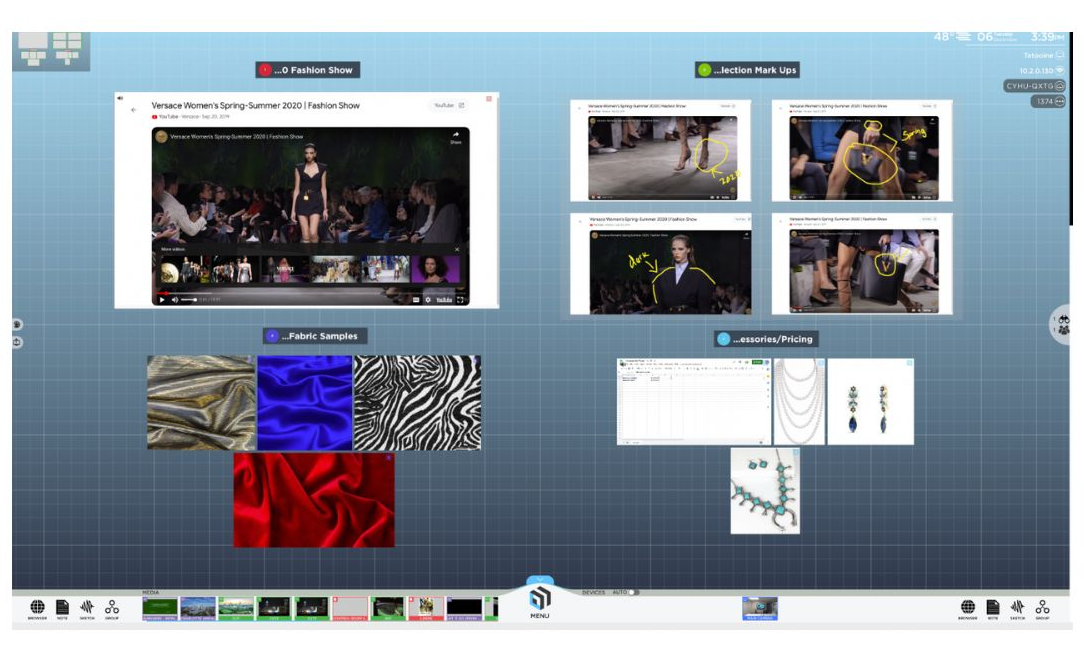Click the green circle on the Mark Ups label
Screen dimensions: 1084x648
[704, 70]
